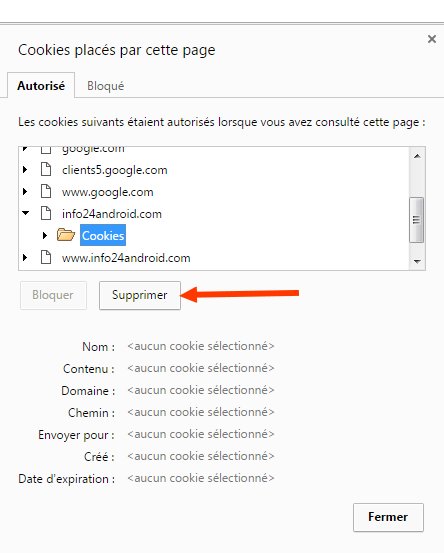Click the www.info24android.com page icon
Viewport: 444px width, 553px height.
46,257
